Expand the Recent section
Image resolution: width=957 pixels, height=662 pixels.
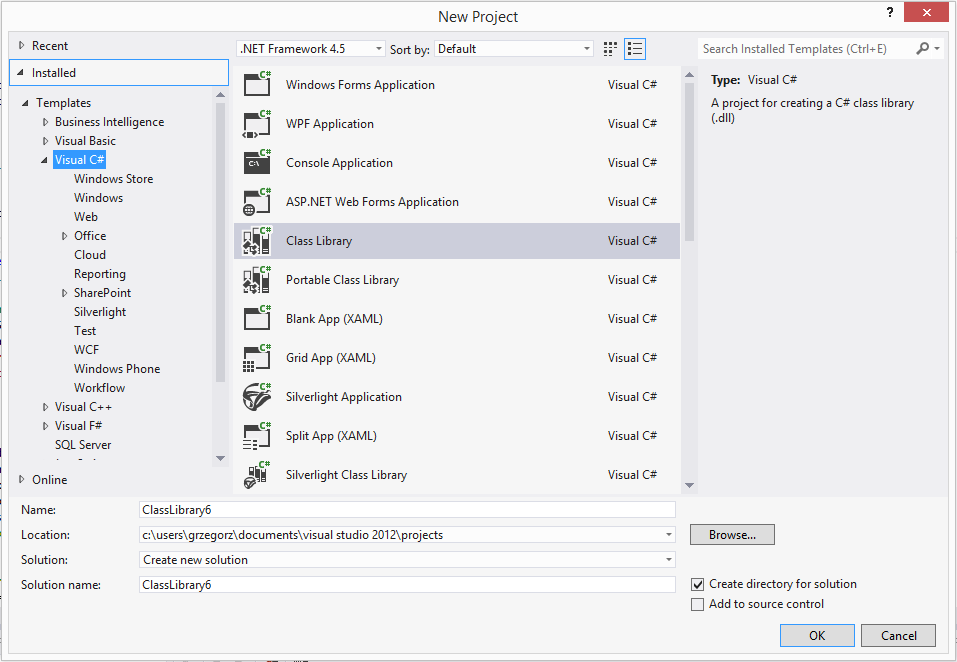coord(22,45)
